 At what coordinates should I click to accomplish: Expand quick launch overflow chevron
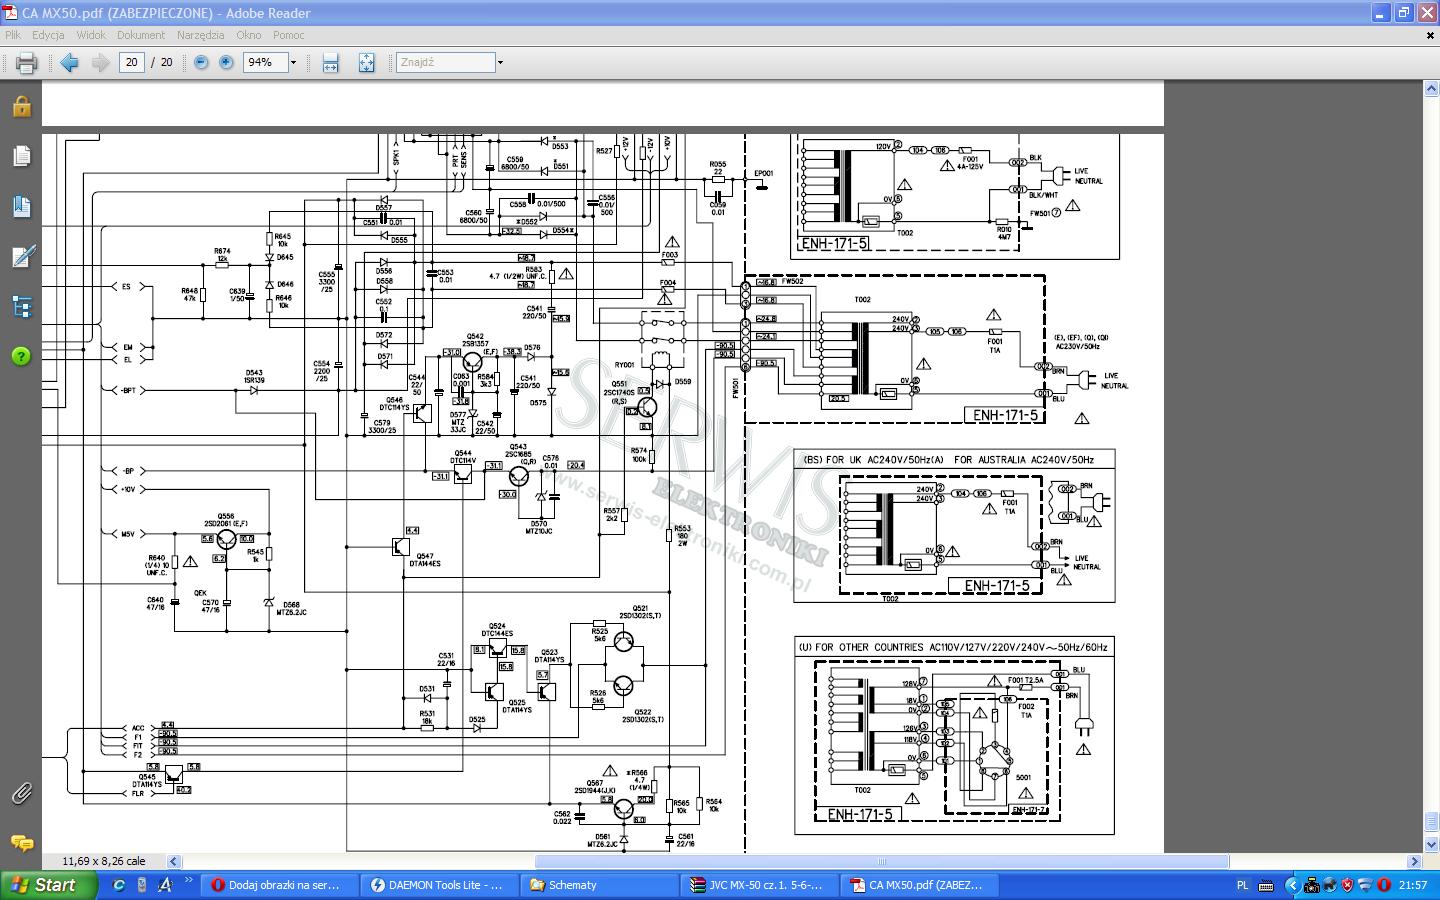pos(188,881)
